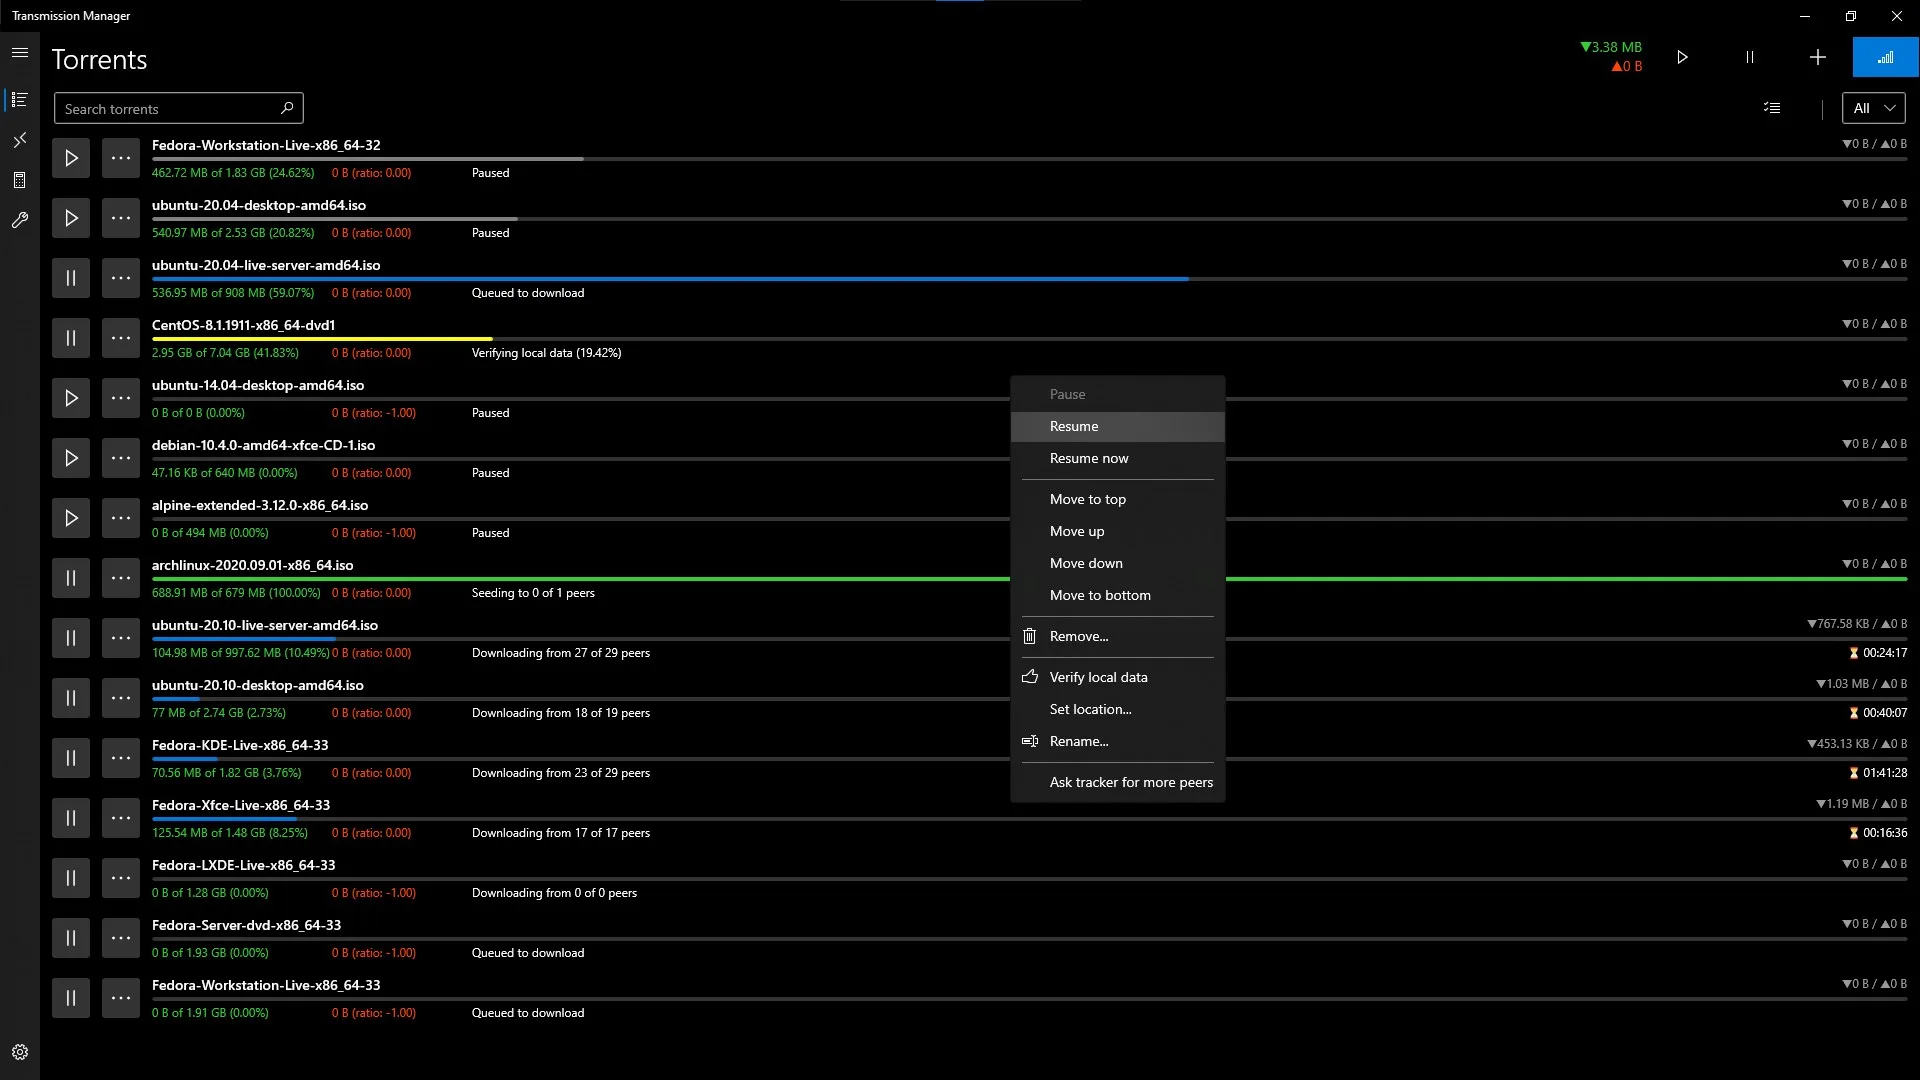Resume ubuntu-14.04-desktop-amd64.iso torrent
1920x1080 pixels.
point(71,398)
